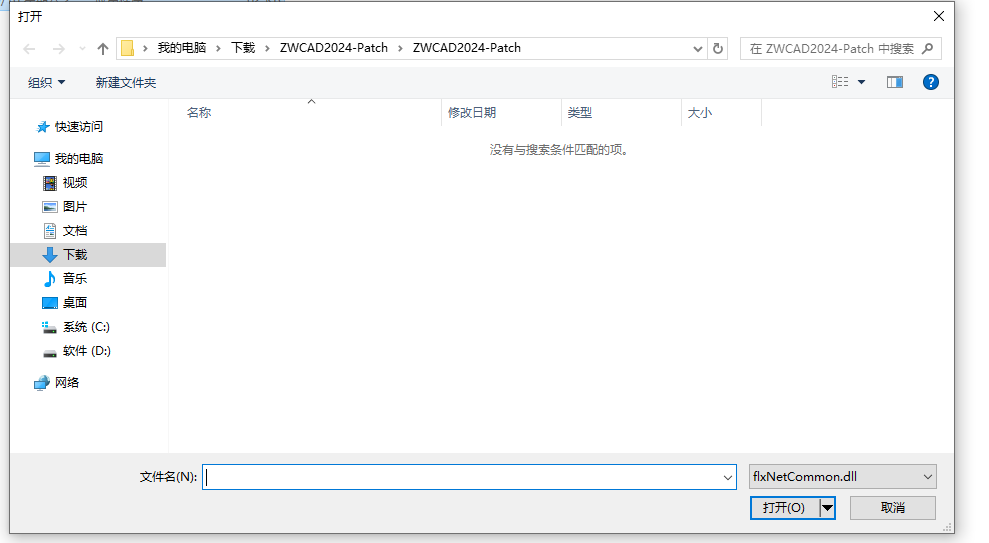Open the flxNetCommon.dll file type dropdown
This screenshot has width=989, height=543.
[x=842, y=477]
